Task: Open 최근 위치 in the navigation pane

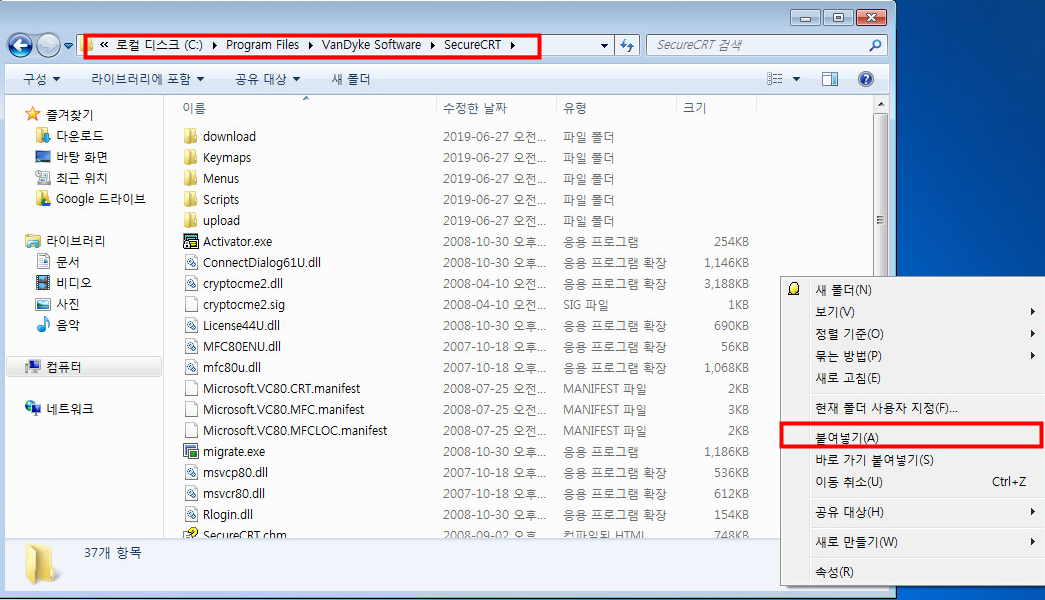Action: pos(81,178)
